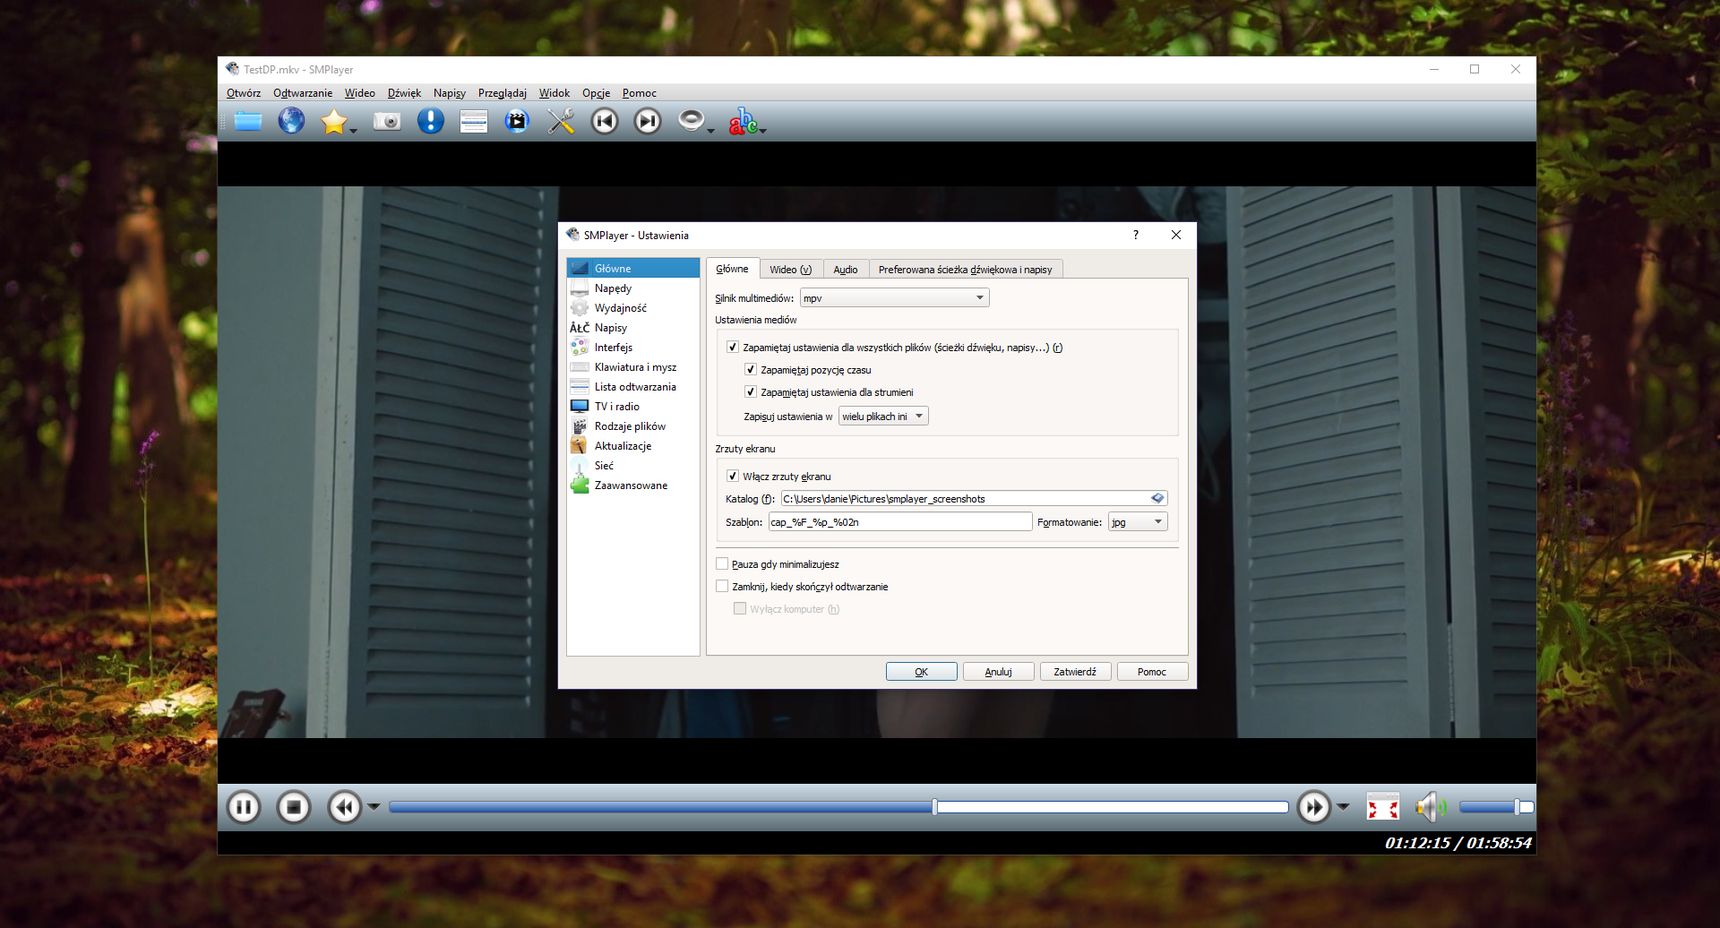1720x928 pixels.
Task: Take a screenshot using the camera toolbar icon
Action: click(387, 122)
